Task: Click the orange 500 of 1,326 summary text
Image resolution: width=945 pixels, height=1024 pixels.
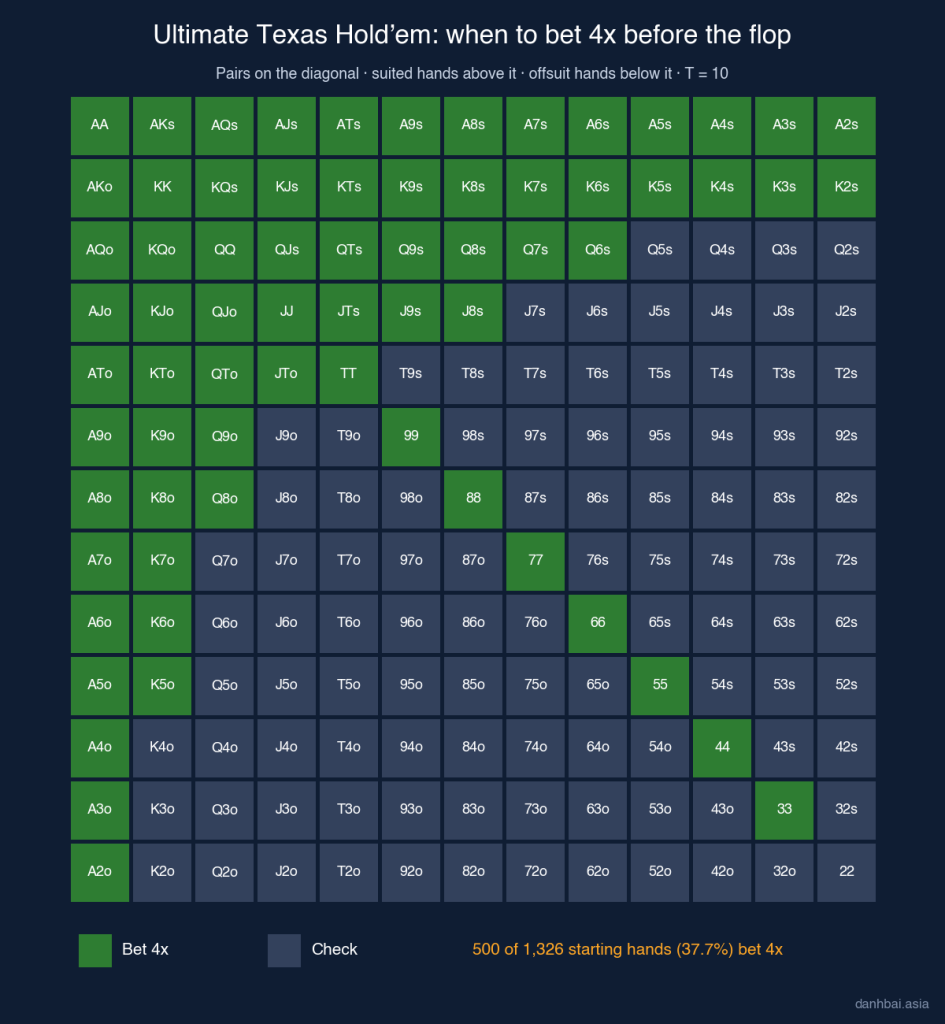Action: pos(627,950)
